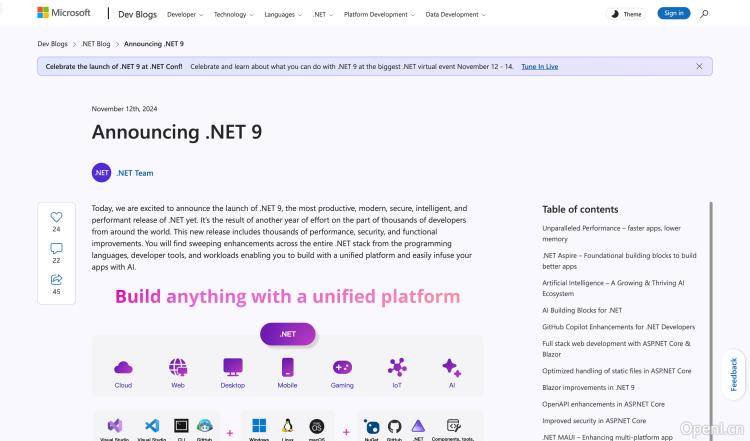Screen dimensions: 750x441
Task: Click the share arrow icon
Action: (x=56, y=280)
